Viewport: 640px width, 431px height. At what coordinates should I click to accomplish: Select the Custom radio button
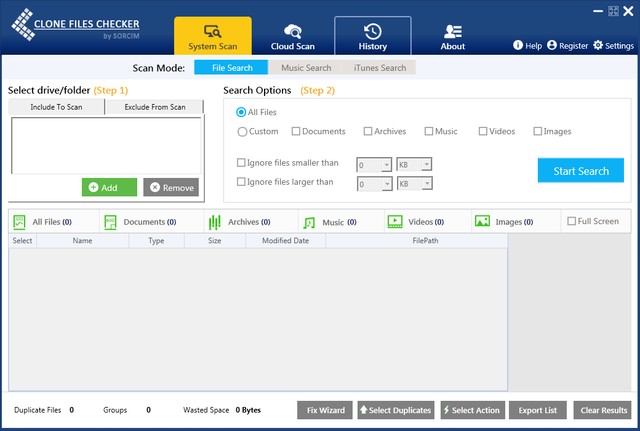tap(242, 131)
